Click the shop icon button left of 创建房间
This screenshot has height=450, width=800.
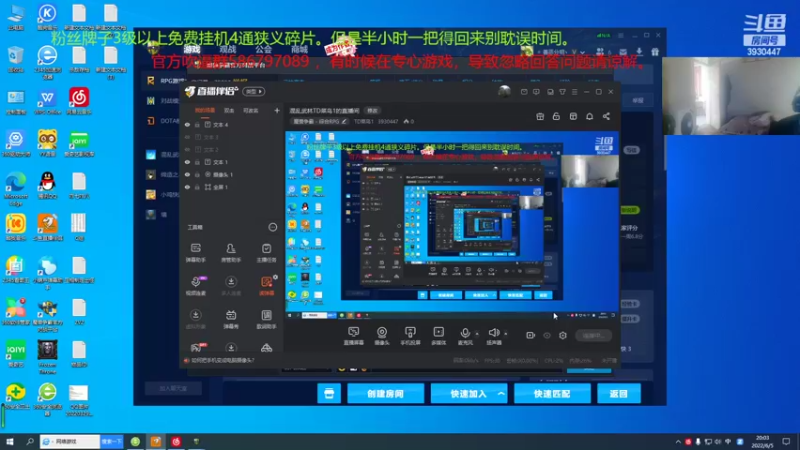click(329, 394)
